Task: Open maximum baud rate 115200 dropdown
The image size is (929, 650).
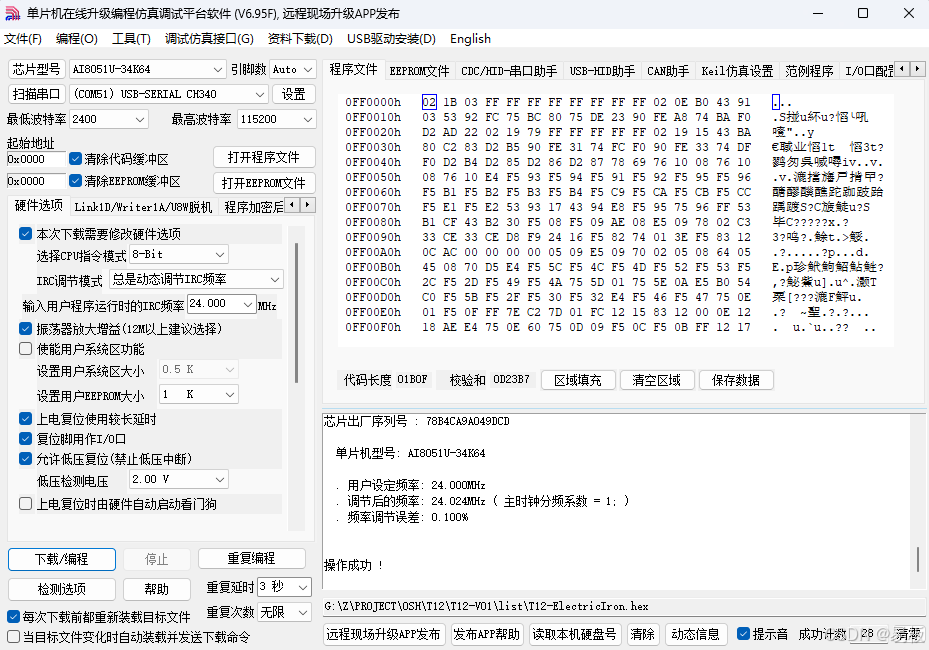Action: click(x=277, y=119)
